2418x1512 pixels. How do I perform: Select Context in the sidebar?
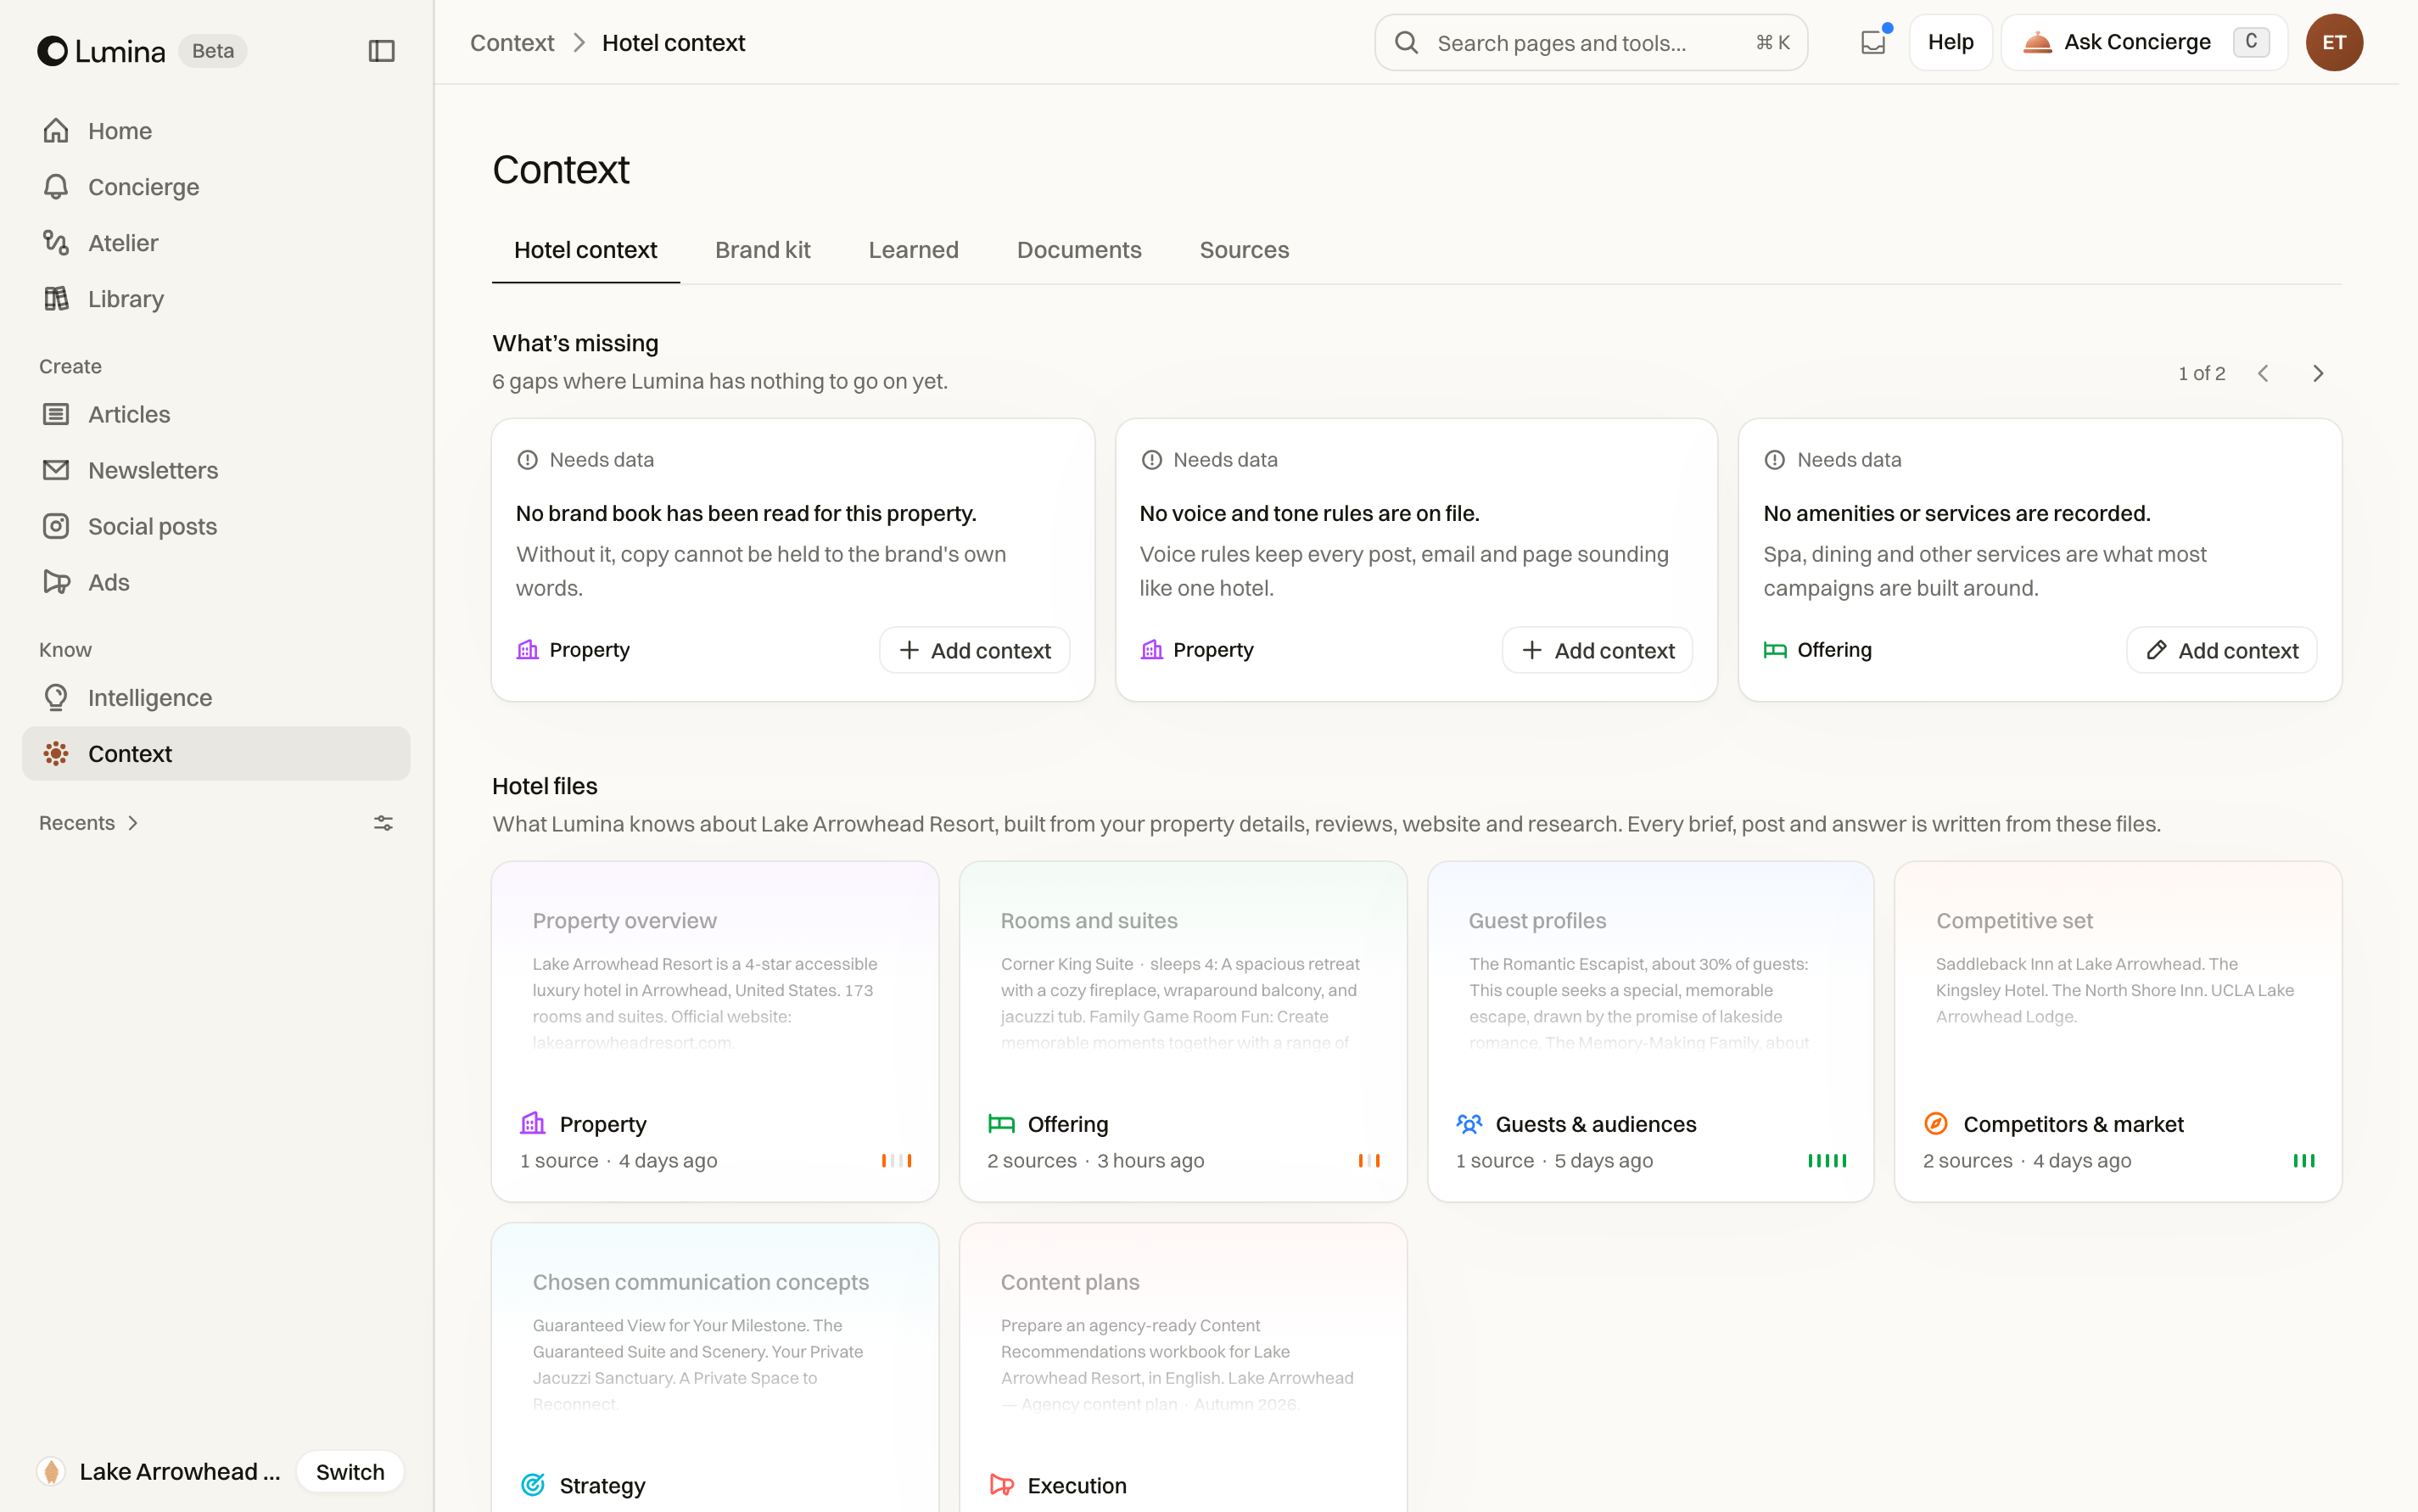pyautogui.click(x=216, y=754)
